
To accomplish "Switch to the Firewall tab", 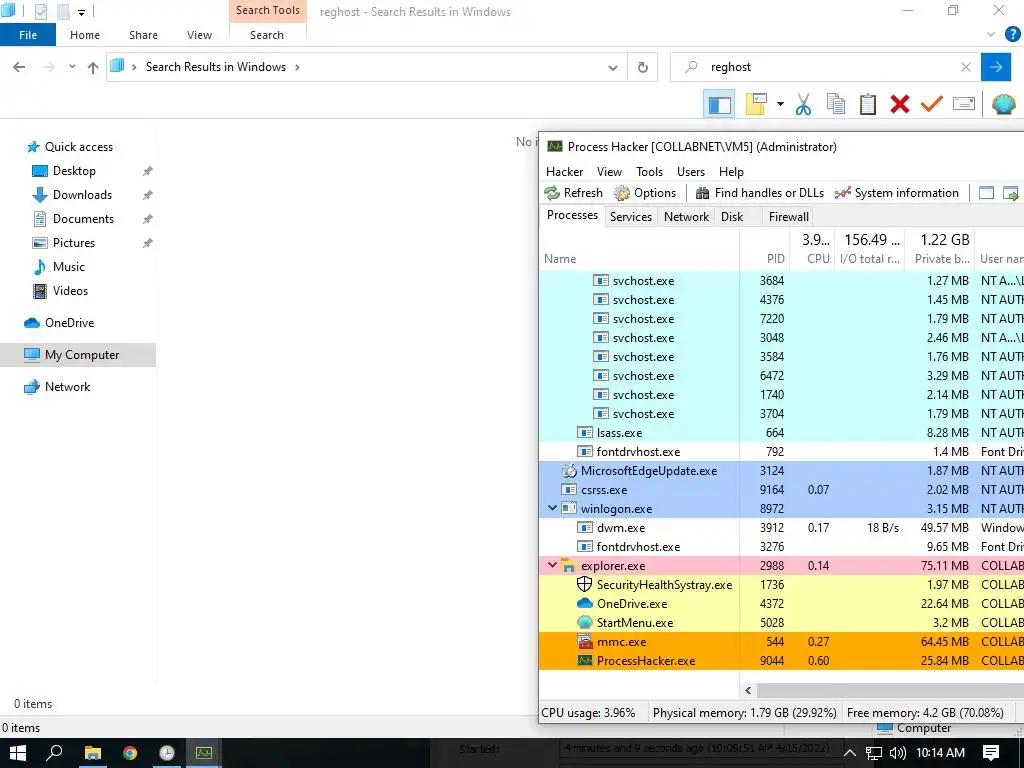I will tap(788, 216).
